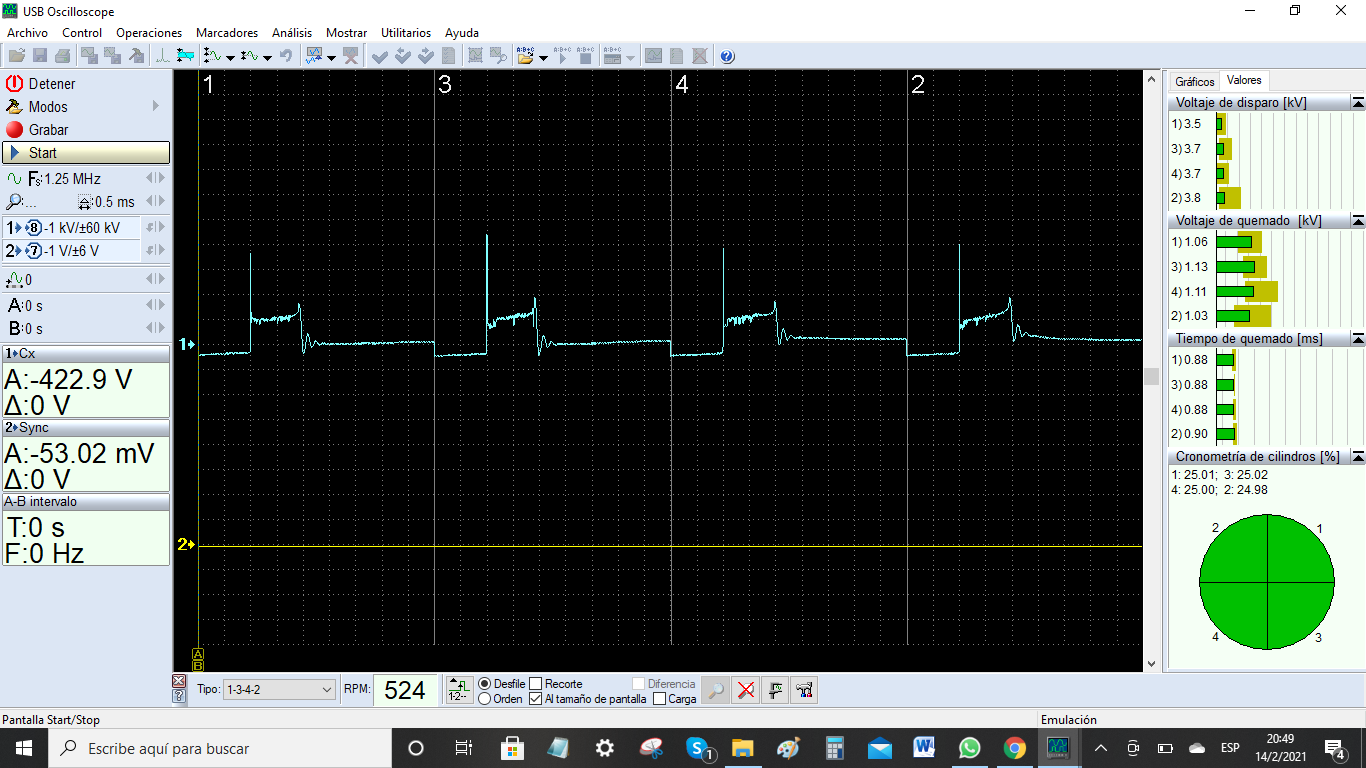Switch to the Gráficos tab
The image size is (1366, 768).
(x=1194, y=82)
